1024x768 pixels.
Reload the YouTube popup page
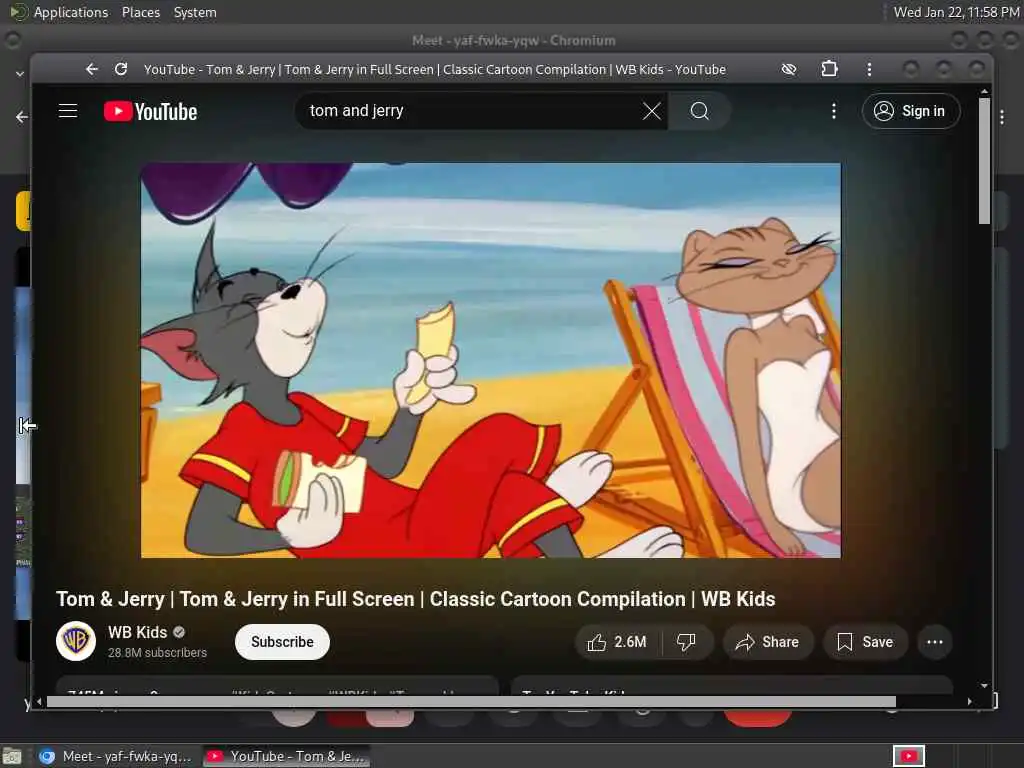[121, 69]
